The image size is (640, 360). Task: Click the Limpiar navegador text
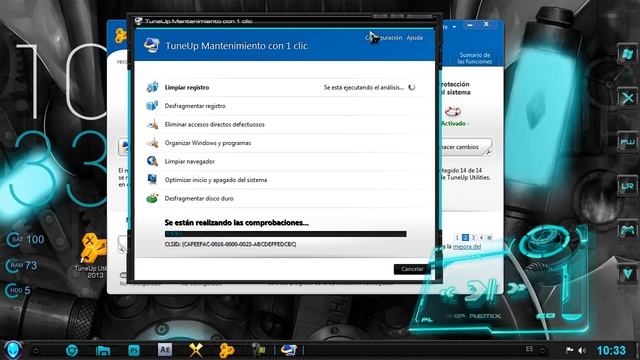click(189, 161)
